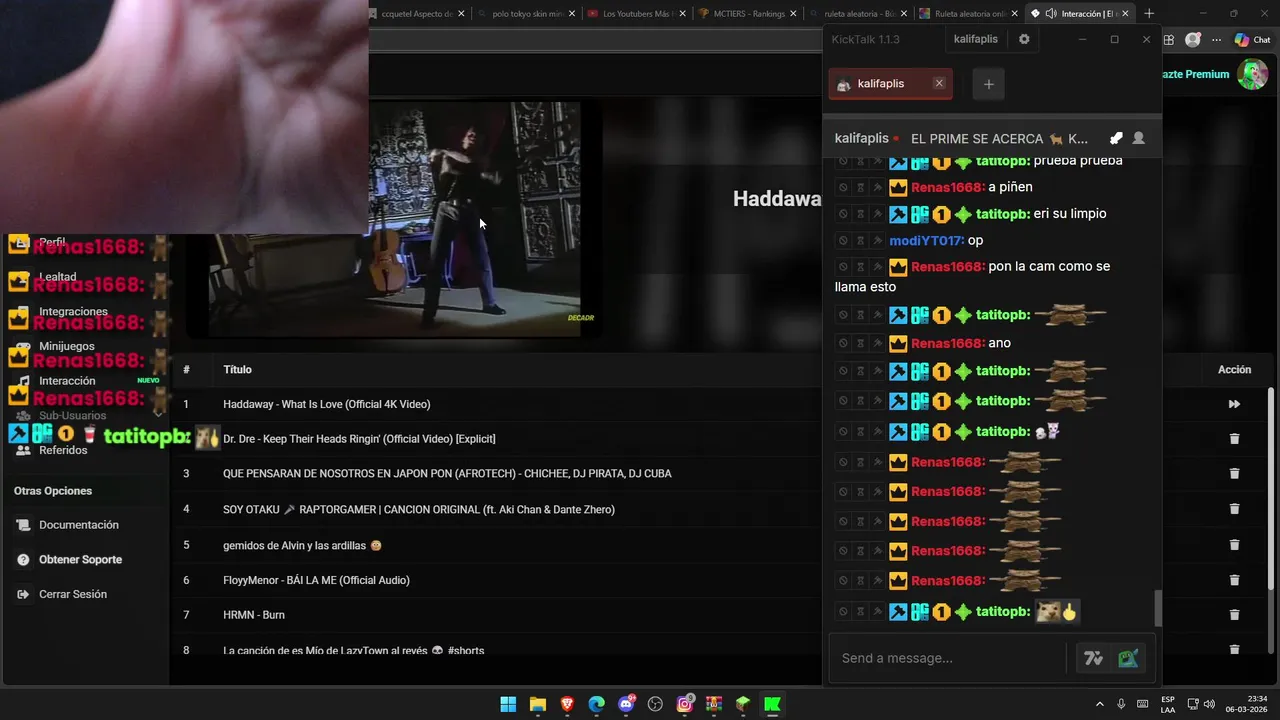1280x720 pixels.
Task: Delete HRMN - Burn from queue
Action: click(1234, 615)
